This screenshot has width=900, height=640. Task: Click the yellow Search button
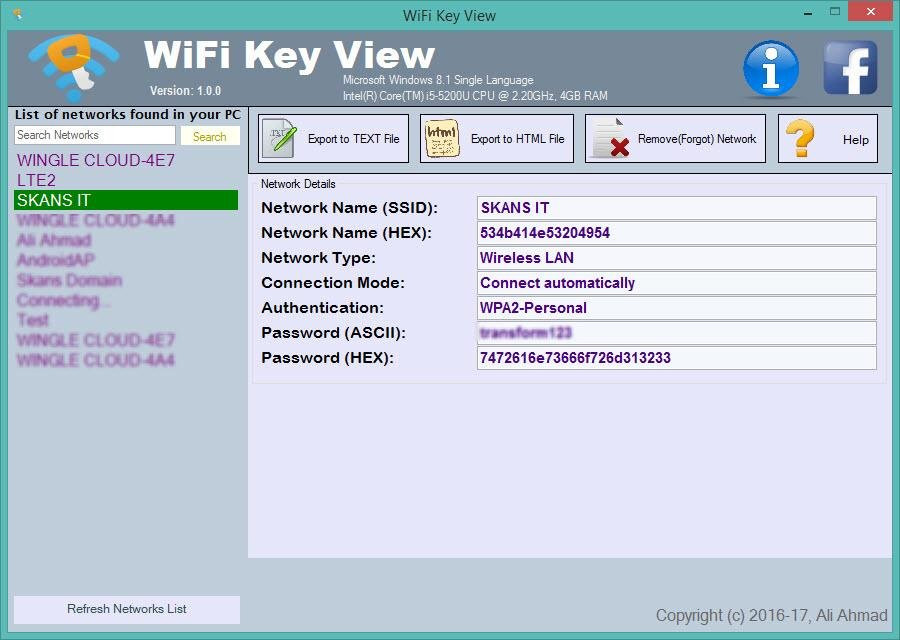click(210, 136)
